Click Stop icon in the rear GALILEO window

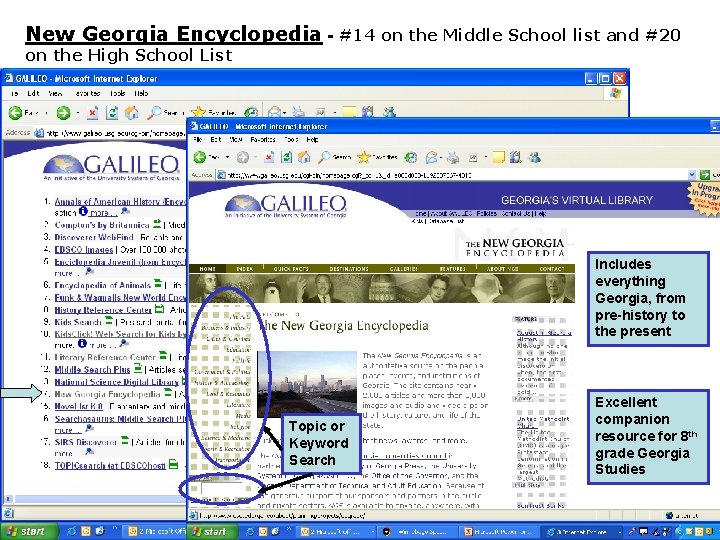(x=93, y=112)
